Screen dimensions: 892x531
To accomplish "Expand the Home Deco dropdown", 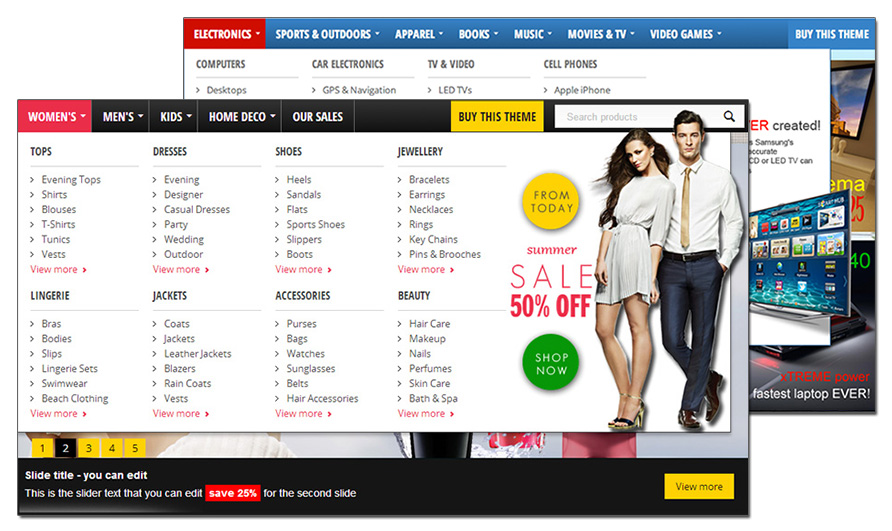I will coord(240,117).
